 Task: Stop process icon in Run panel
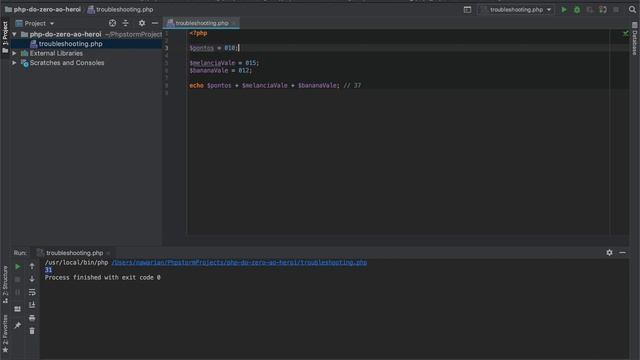[18, 280]
